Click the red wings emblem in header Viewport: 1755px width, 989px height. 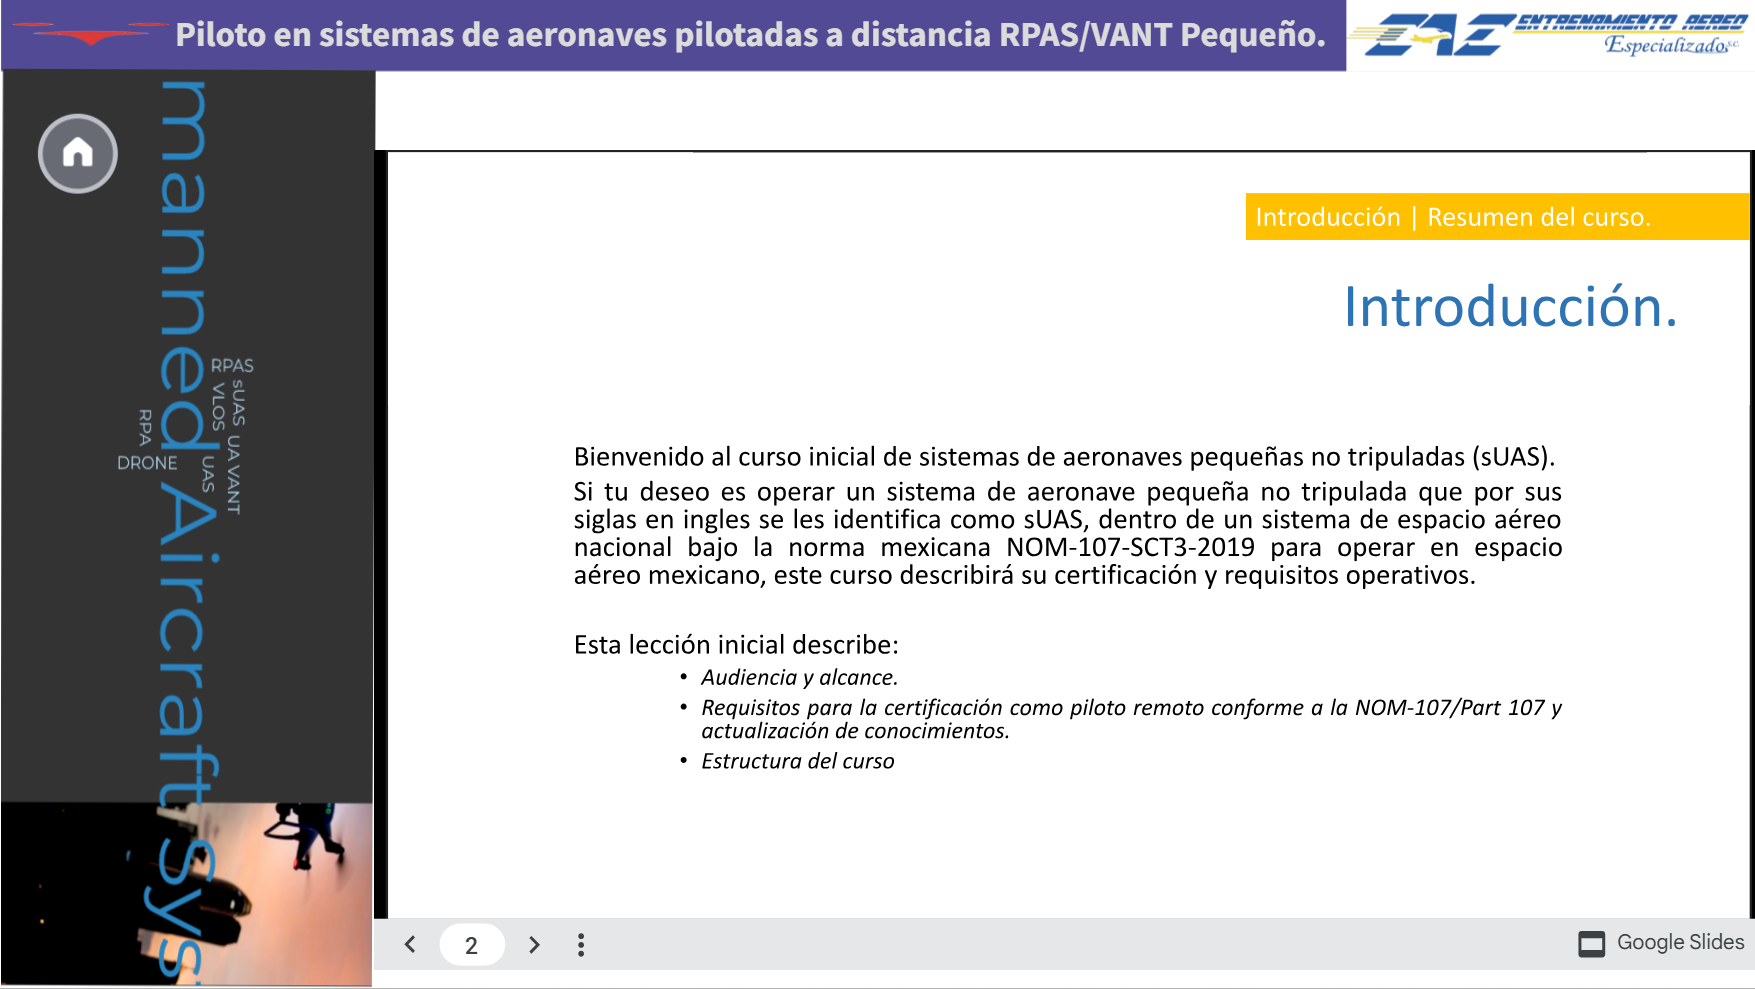pyautogui.click(x=90, y=34)
